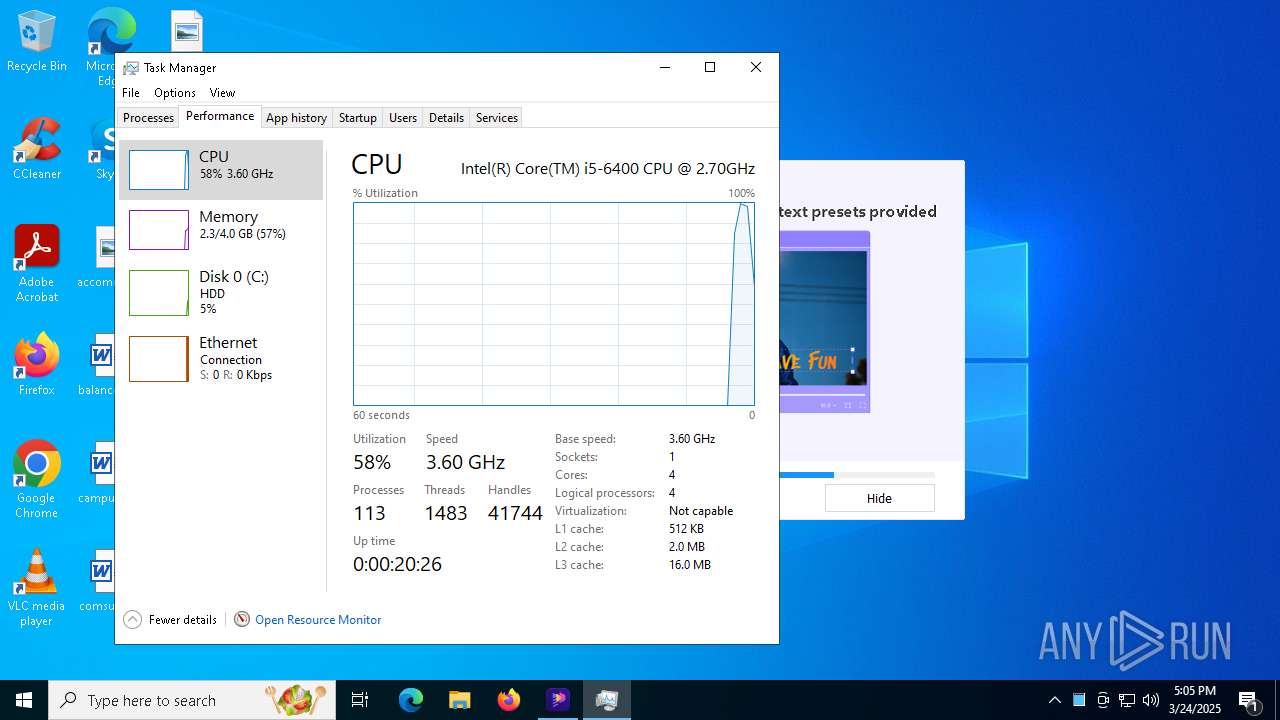Open the purple video app taskbar icon
Viewport: 1280px width, 720px height.
(x=558, y=700)
